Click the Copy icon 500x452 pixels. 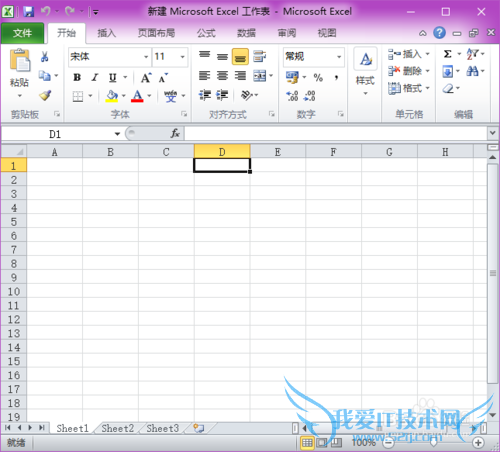(44, 76)
